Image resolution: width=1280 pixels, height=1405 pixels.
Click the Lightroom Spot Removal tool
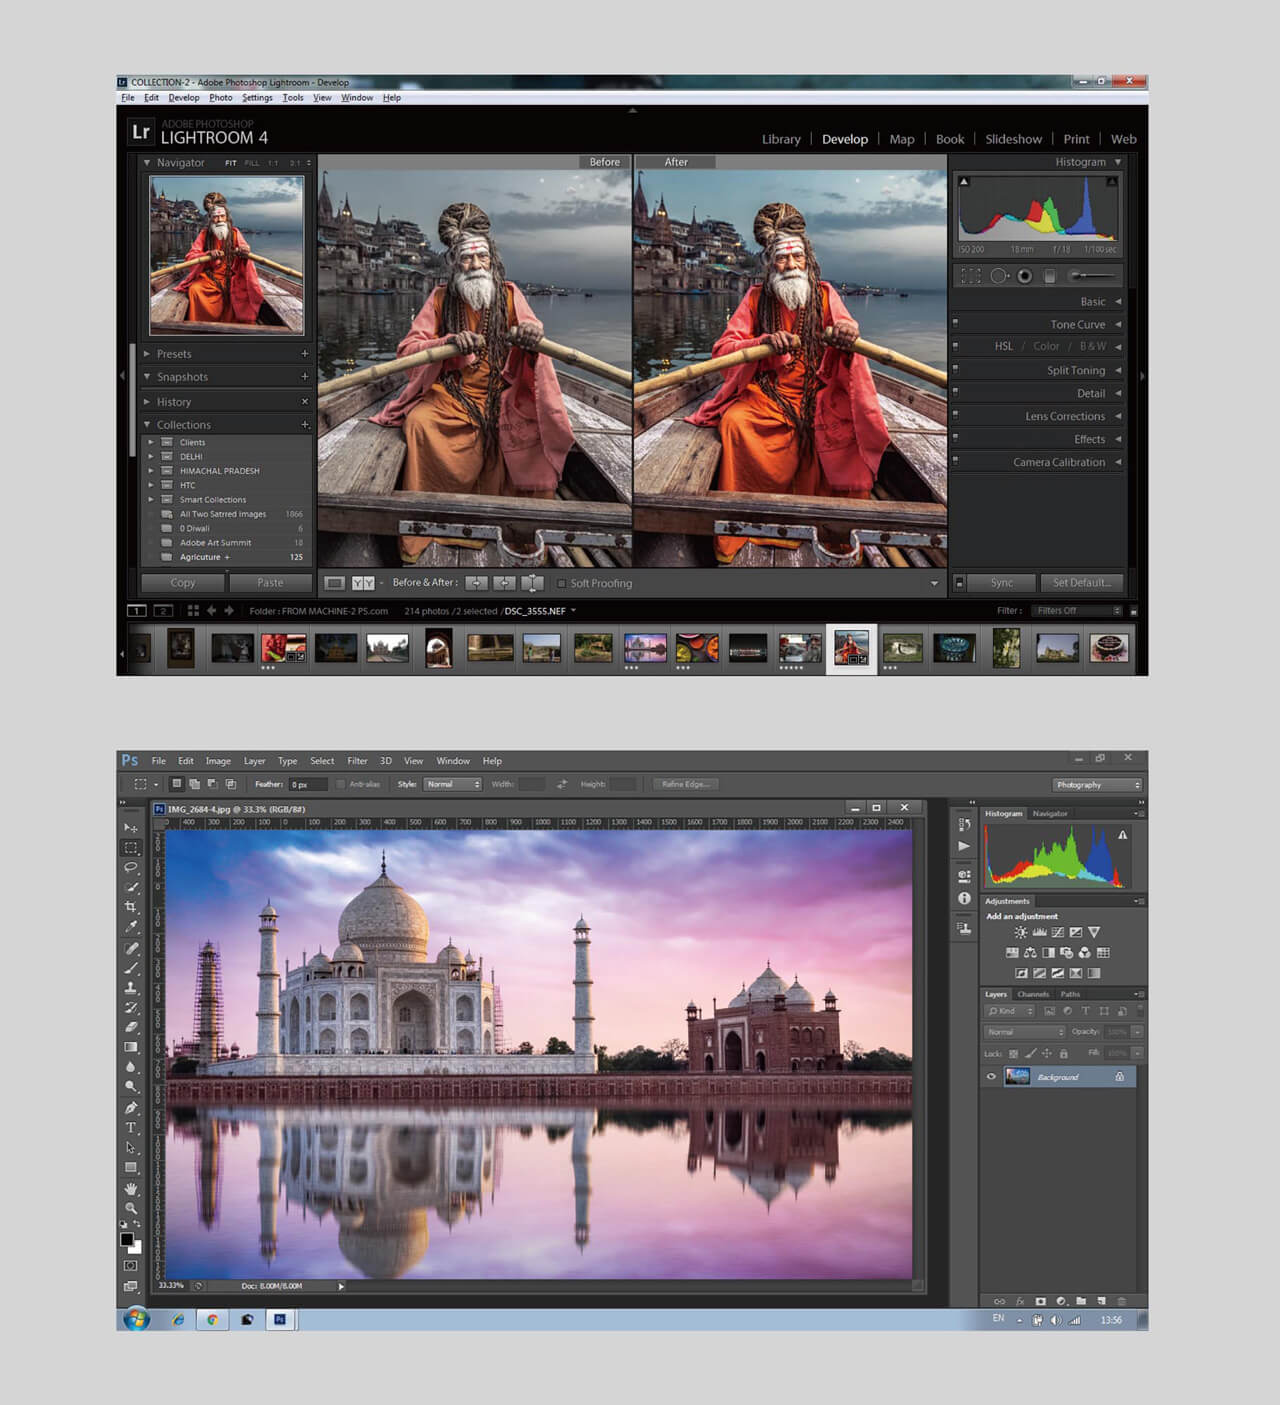998,276
